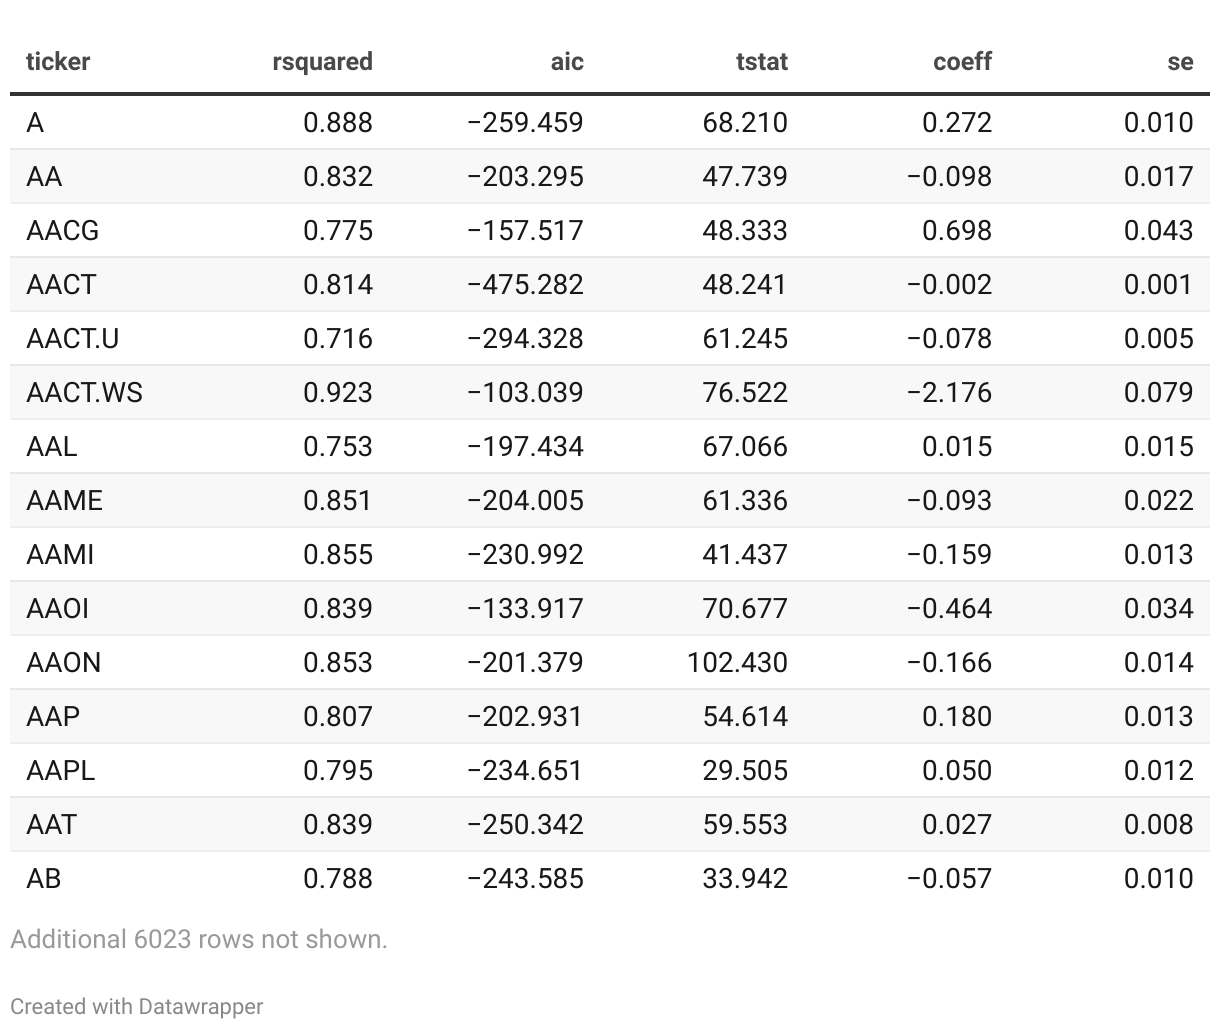This screenshot has width=1220, height=1030.
Task: Select the AAL ticker cell
Action: [x=52, y=447]
